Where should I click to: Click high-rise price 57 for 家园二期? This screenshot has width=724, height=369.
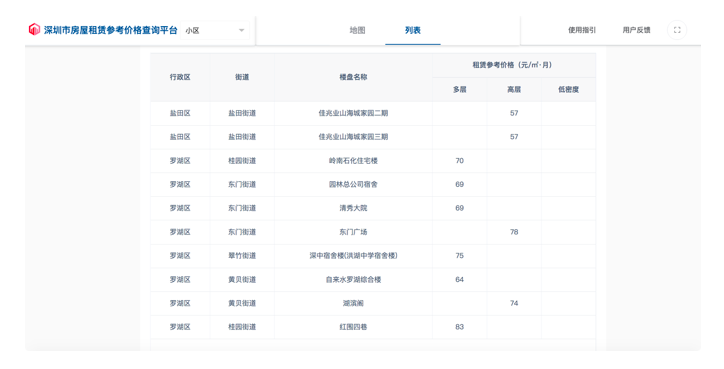[x=514, y=113]
